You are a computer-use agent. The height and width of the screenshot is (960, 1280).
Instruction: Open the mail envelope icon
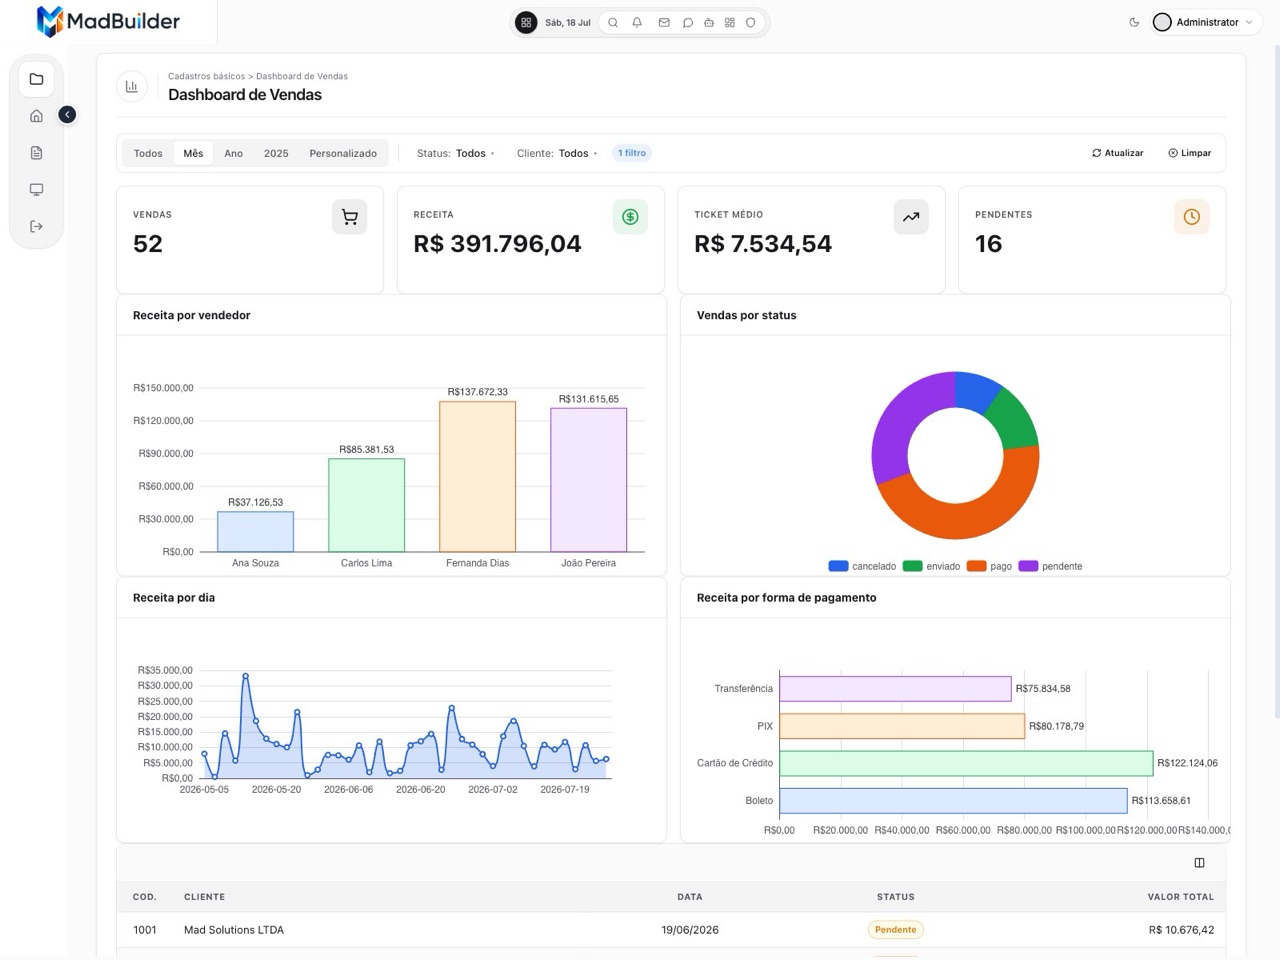pyautogui.click(x=664, y=22)
